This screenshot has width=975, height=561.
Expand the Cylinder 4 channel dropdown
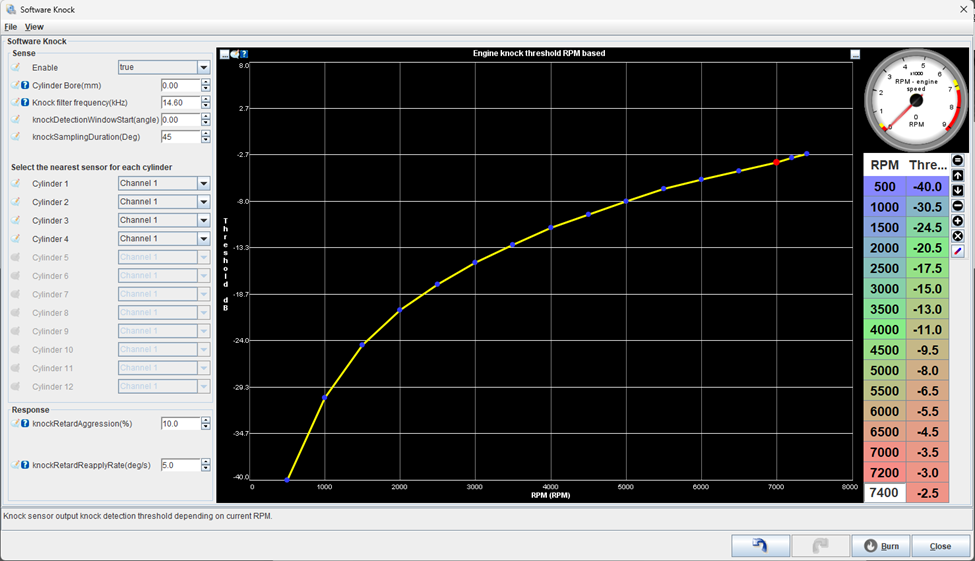(203, 239)
